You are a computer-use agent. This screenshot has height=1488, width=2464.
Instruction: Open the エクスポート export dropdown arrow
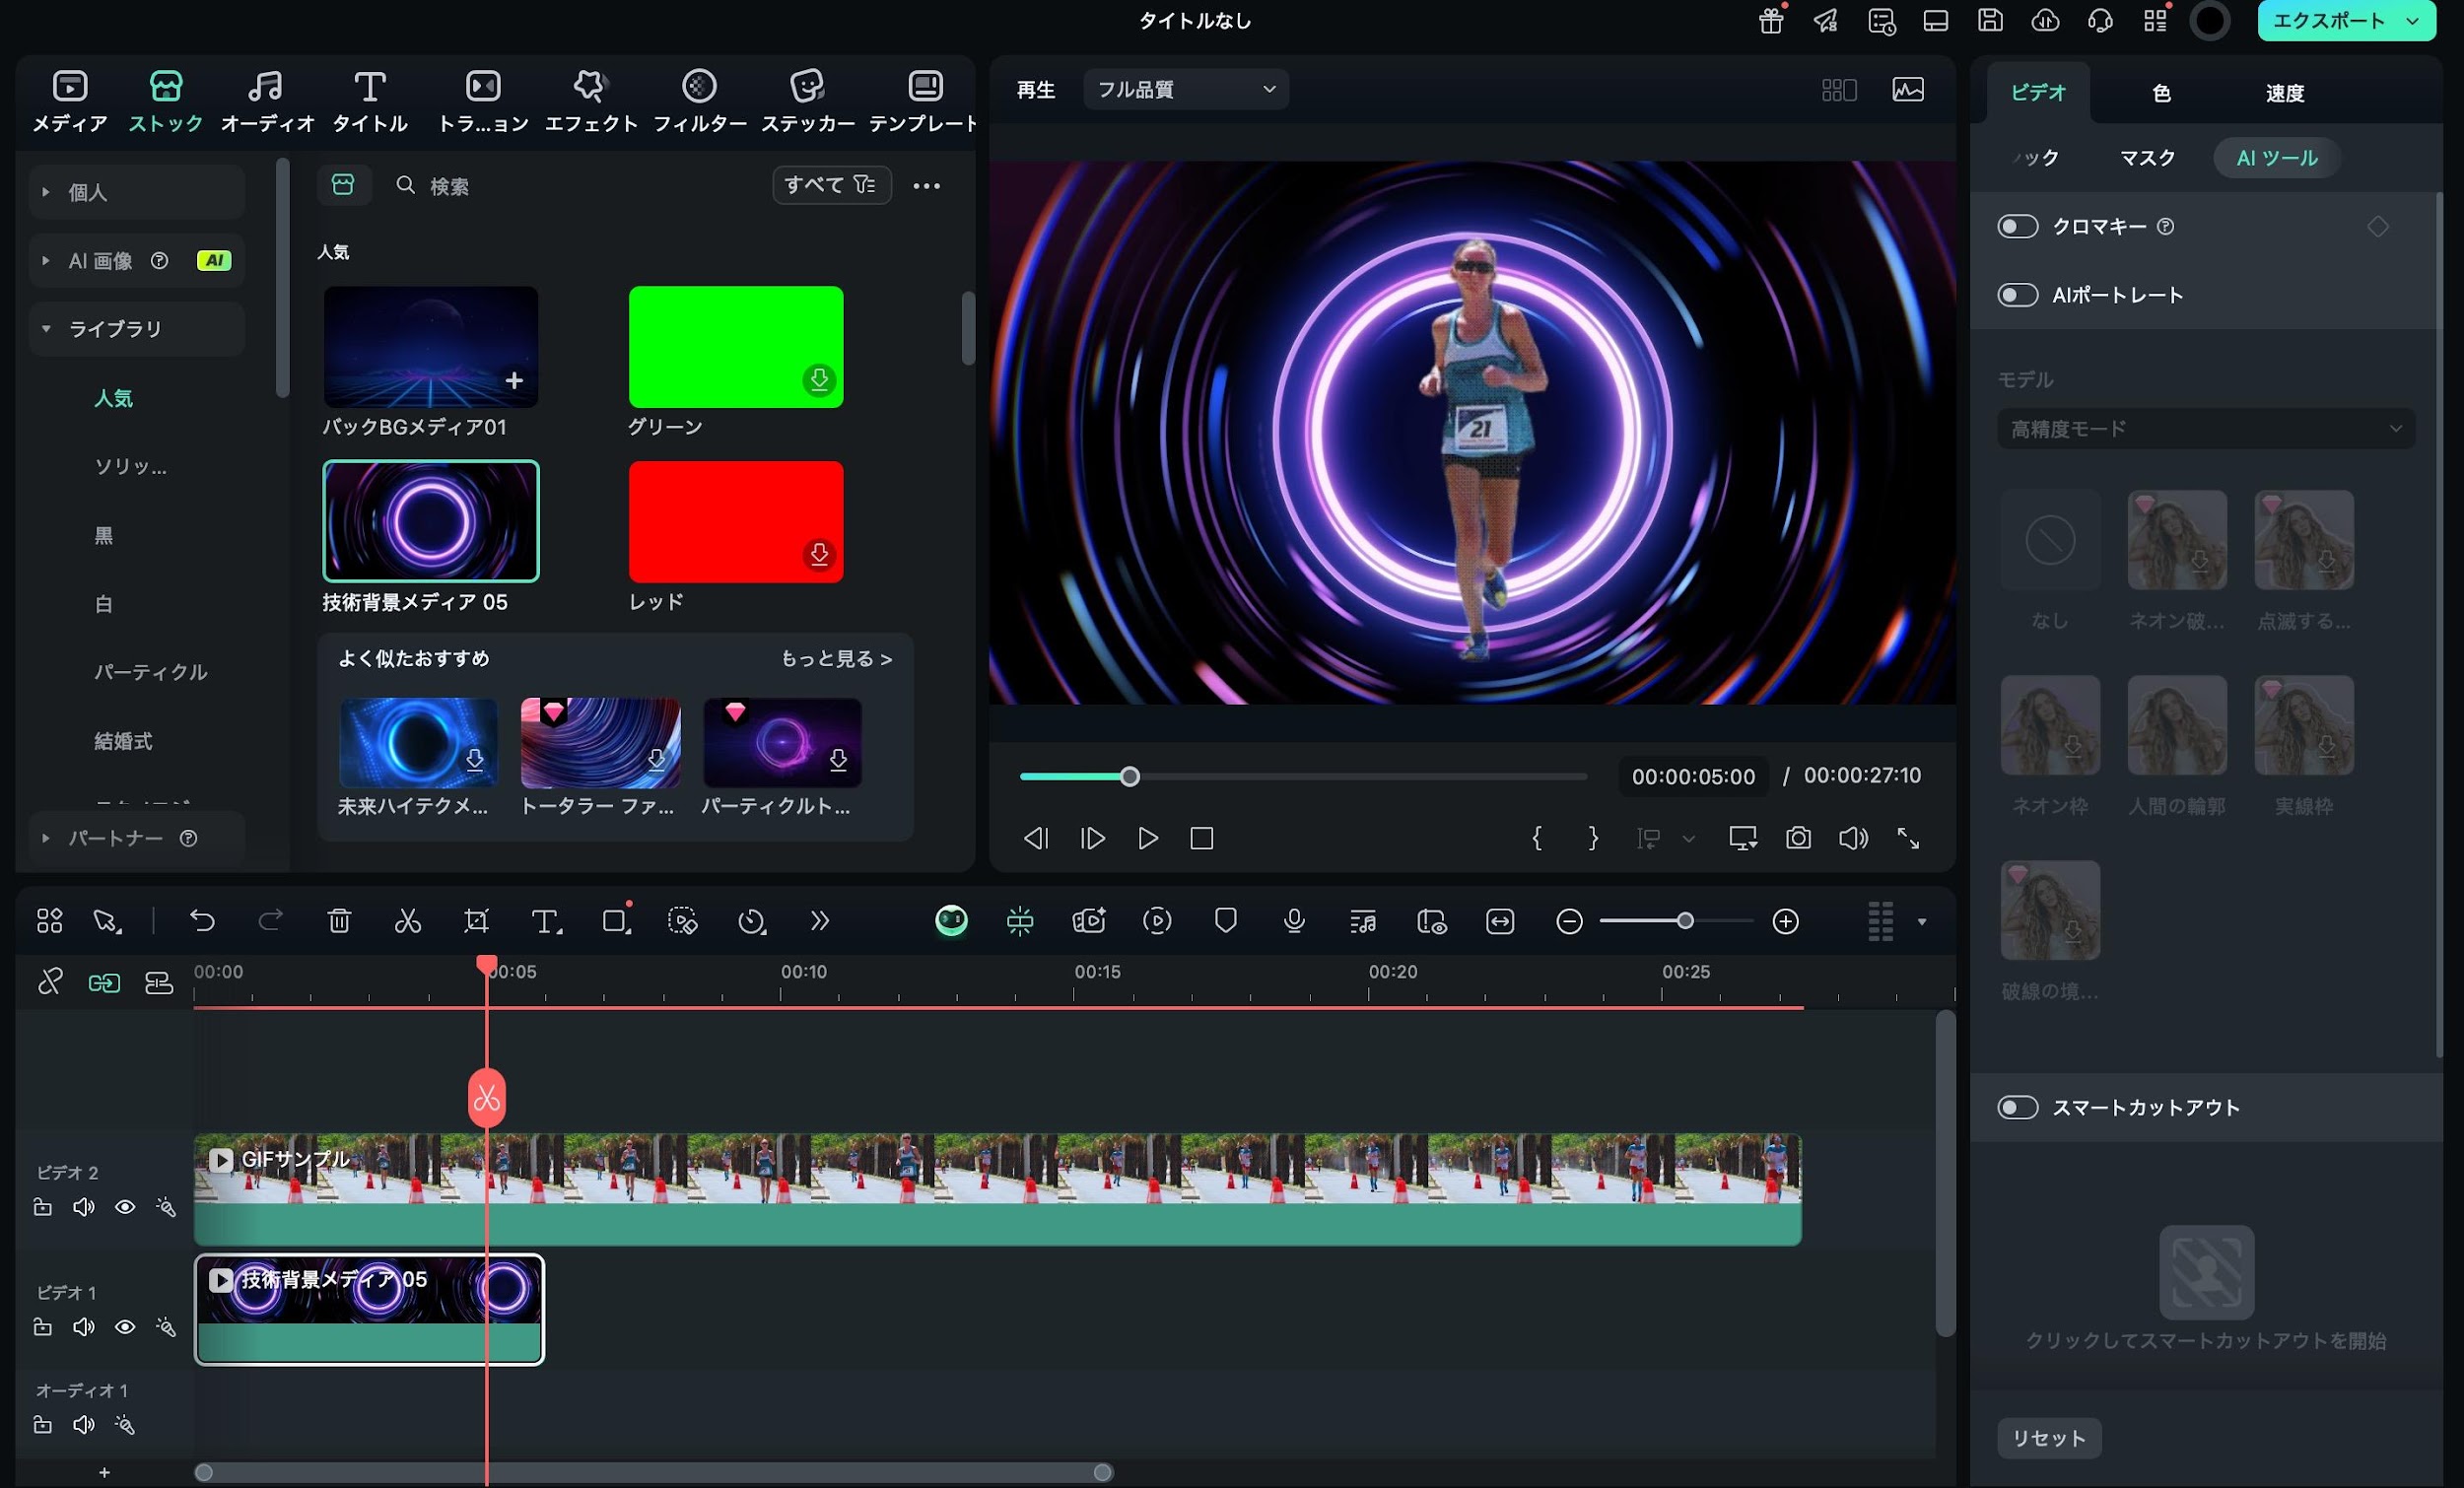click(2413, 21)
